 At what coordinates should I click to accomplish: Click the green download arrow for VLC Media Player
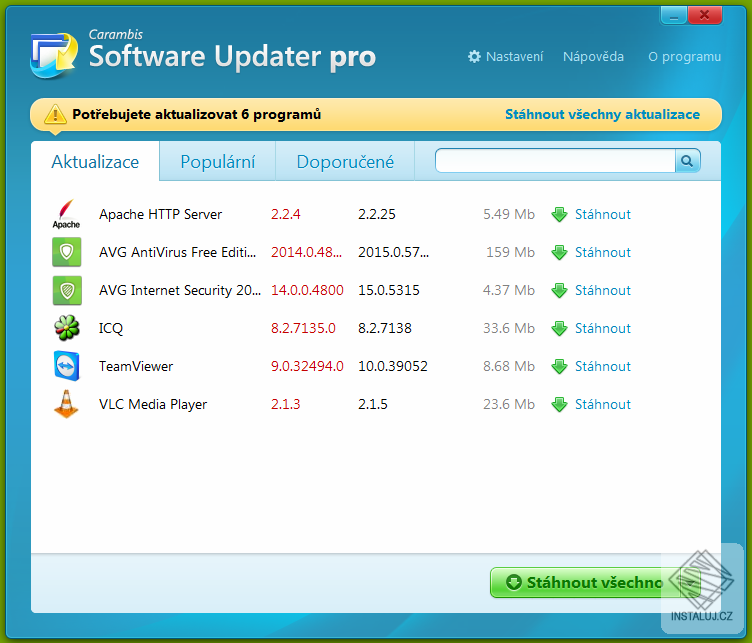559,404
